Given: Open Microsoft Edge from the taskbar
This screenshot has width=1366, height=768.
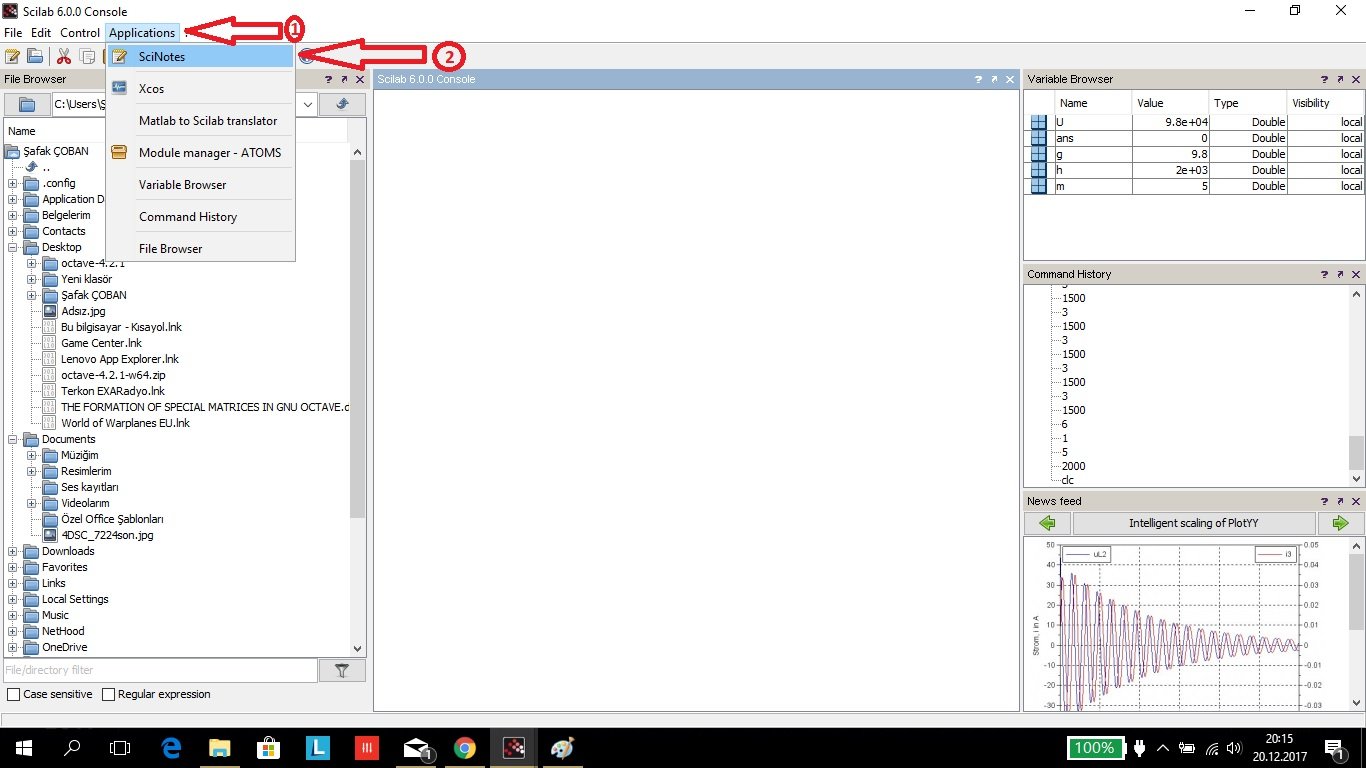Looking at the screenshot, I should click(x=171, y=747).
